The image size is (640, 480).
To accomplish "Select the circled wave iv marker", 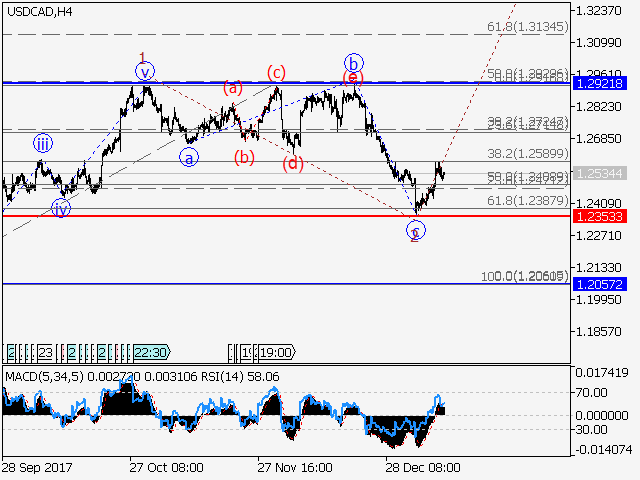I will (62, 208).
